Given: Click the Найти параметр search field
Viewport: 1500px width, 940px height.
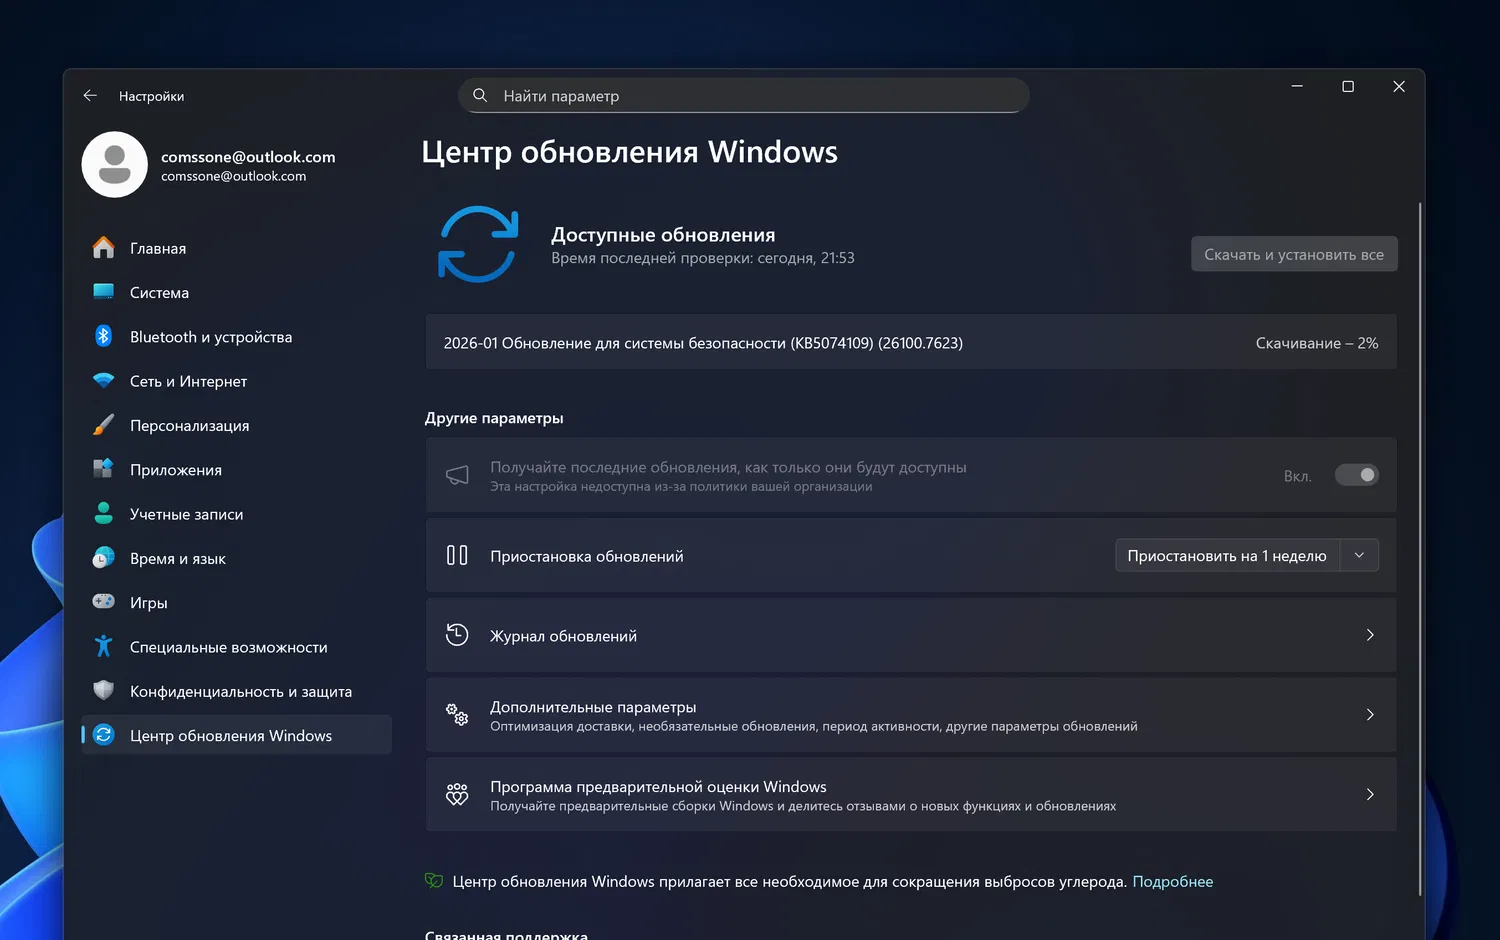Looking at the screenshot, I should 744,95.
